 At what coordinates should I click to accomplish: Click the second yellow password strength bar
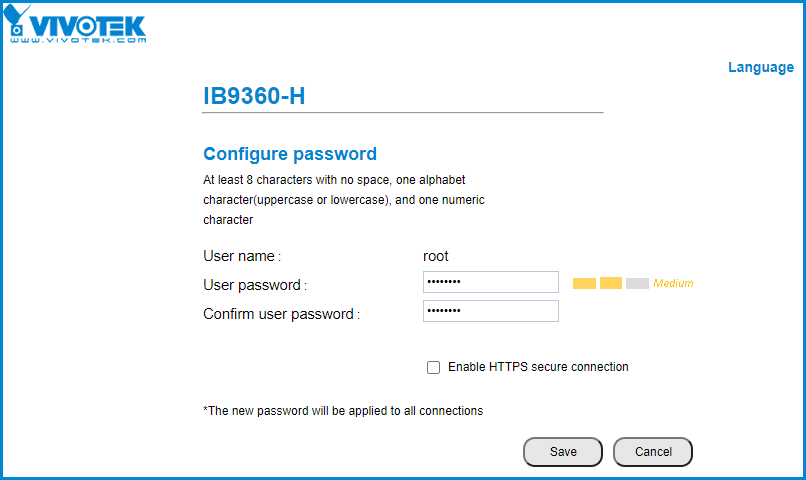611,284
